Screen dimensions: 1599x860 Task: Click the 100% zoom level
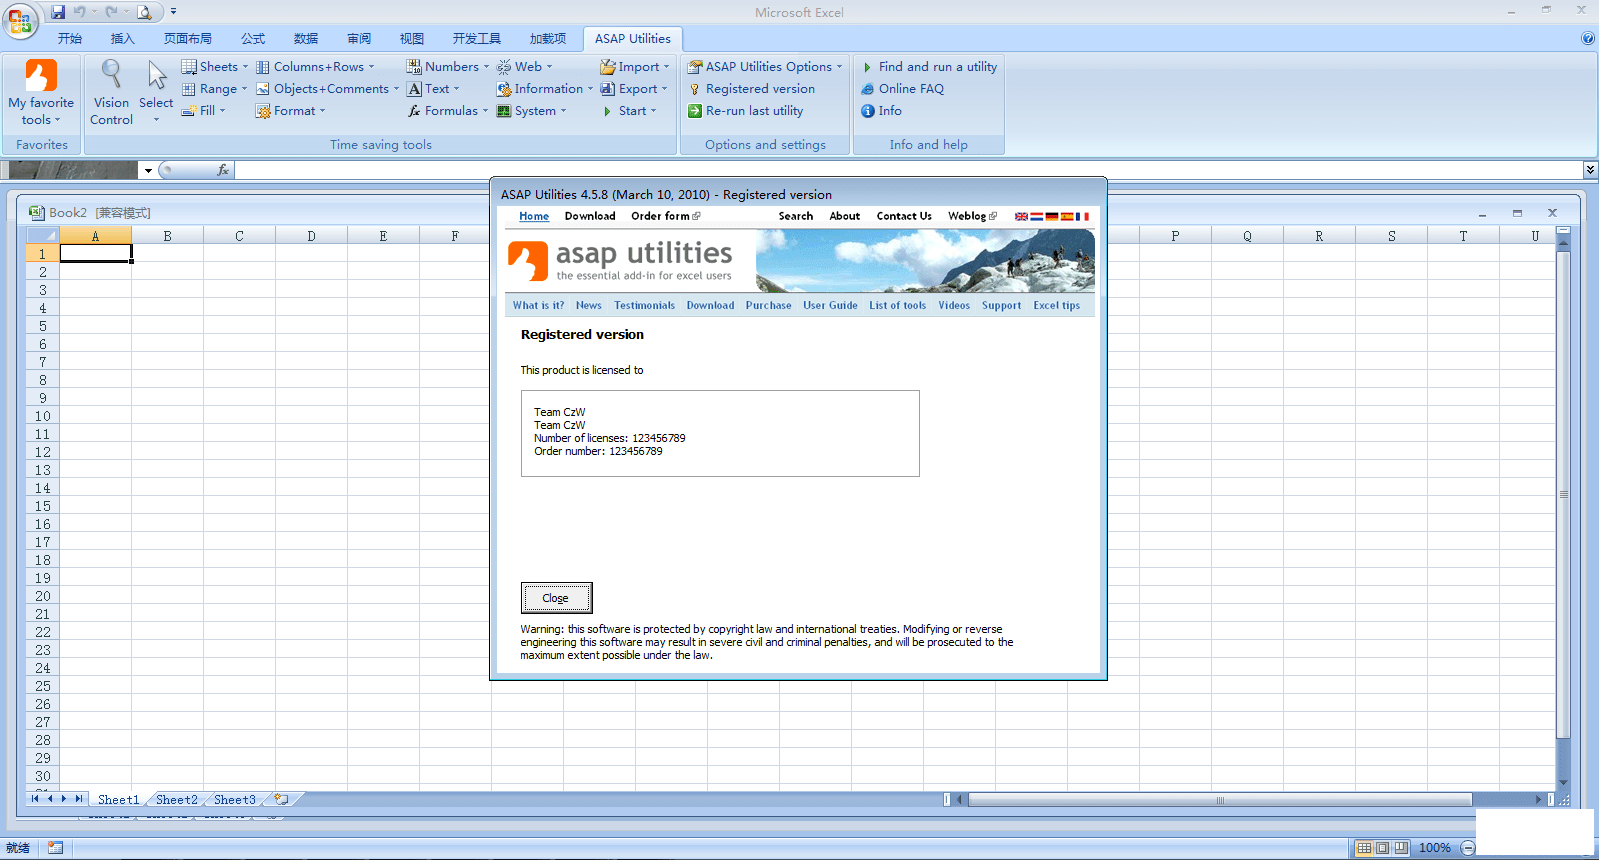pyautogui.click(x=1434, y=848)
